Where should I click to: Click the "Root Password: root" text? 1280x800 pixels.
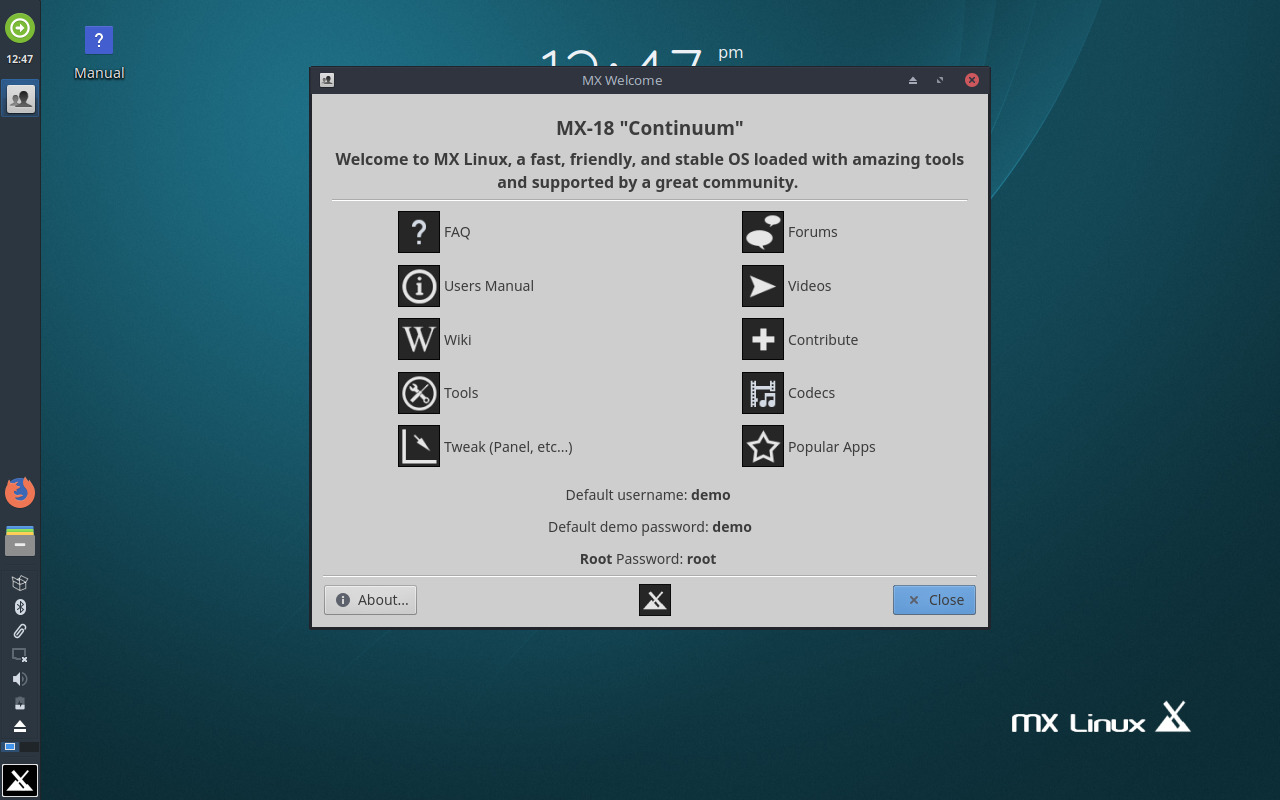(648, 559)
